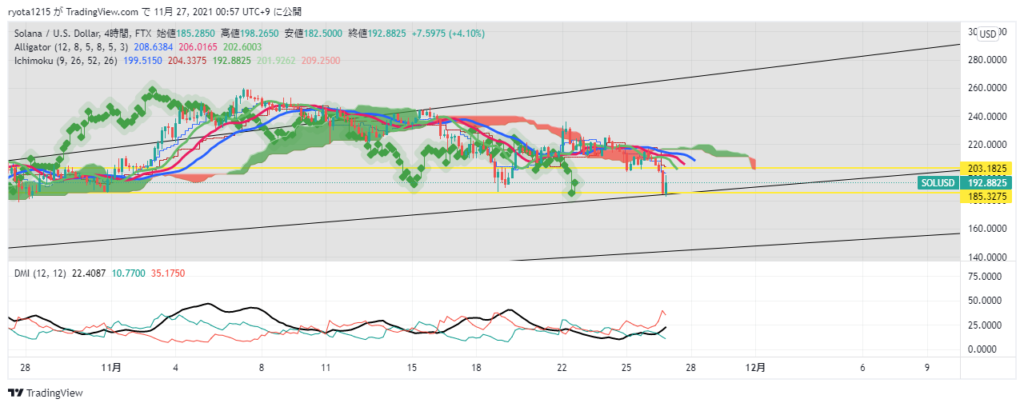Click the TradingView logo icon
Image resolution: width=1024 pixels, height=407 pixels.
15,393
